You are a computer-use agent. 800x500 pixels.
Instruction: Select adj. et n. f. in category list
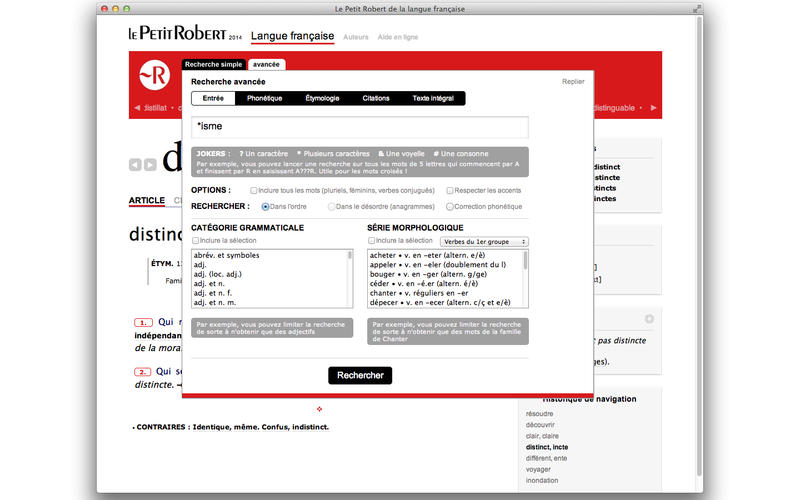coord(213,293)
